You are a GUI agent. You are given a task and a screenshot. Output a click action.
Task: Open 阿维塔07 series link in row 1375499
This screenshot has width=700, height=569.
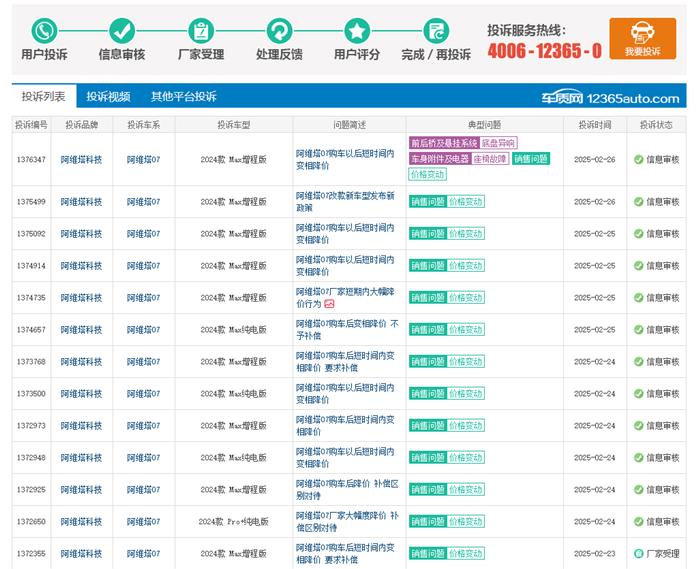(x=143, y=202)
